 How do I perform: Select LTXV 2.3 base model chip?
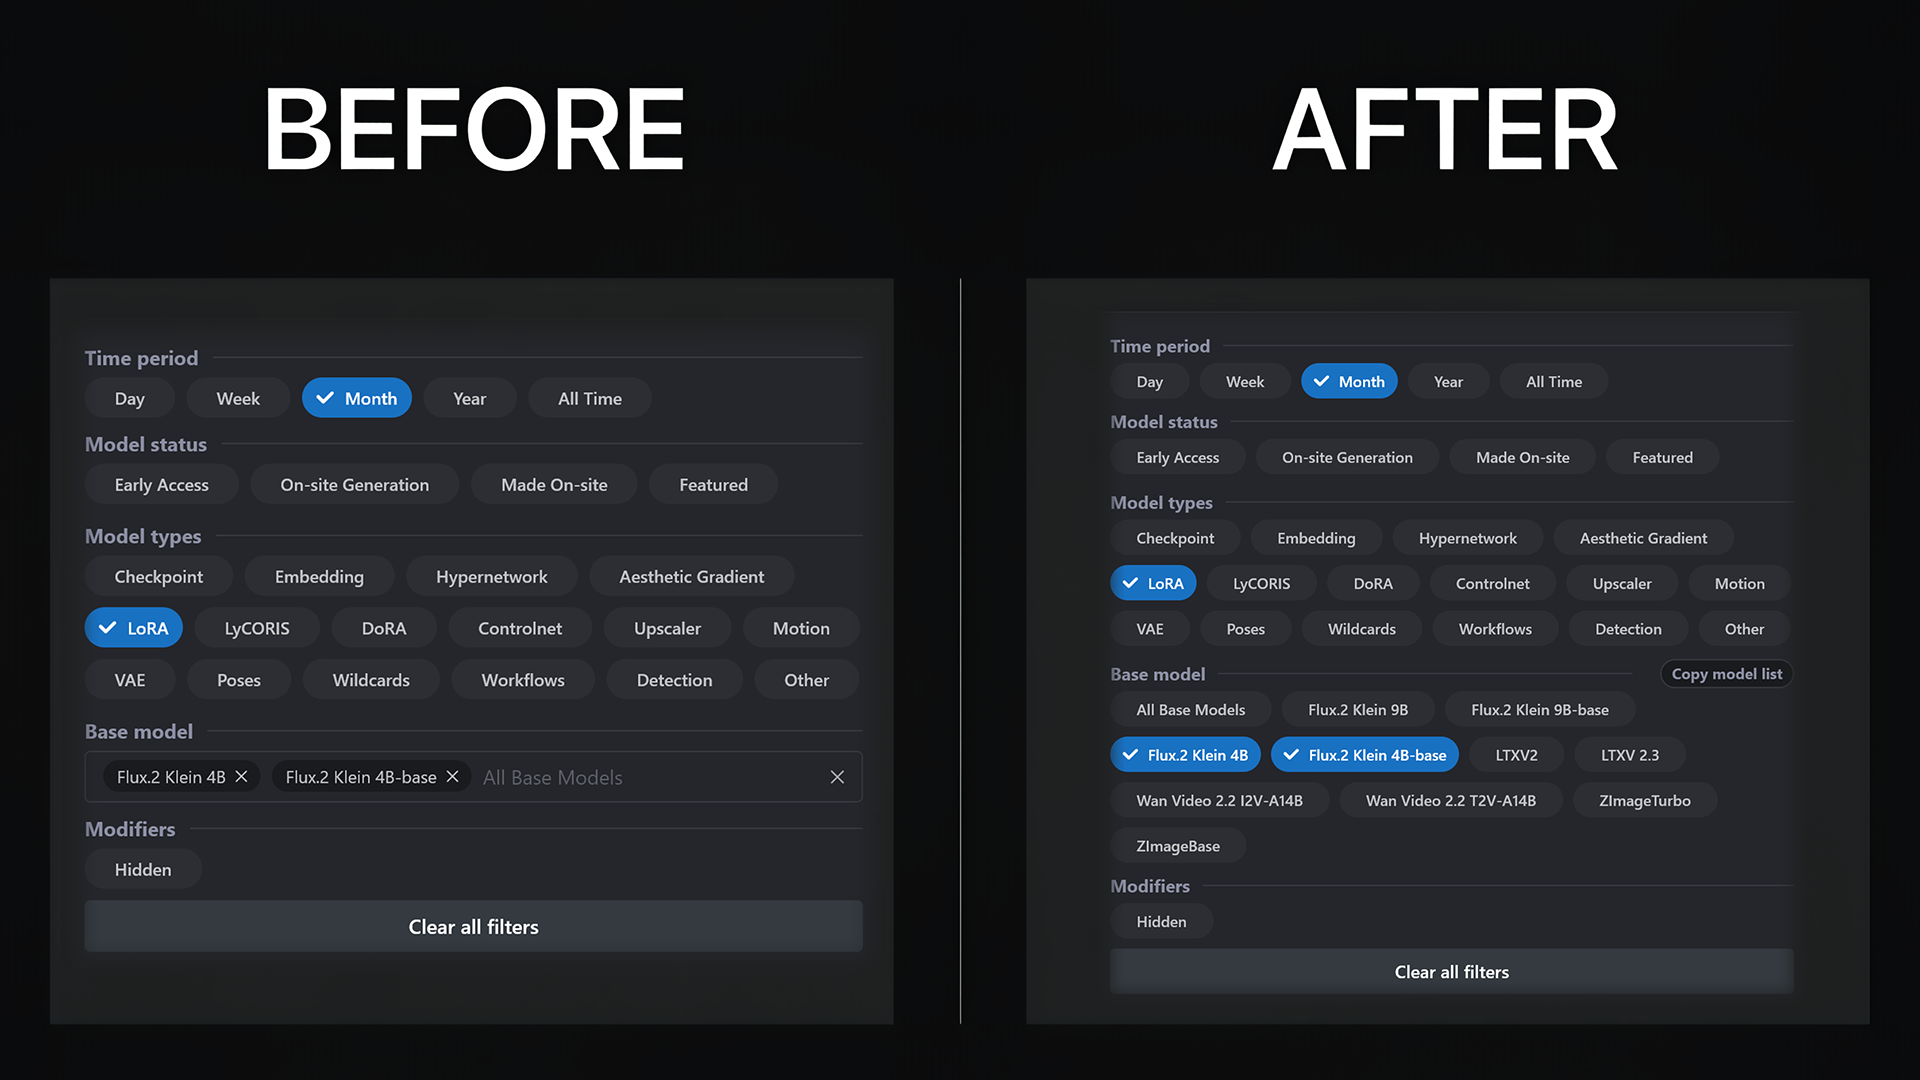coord(1630,755)
